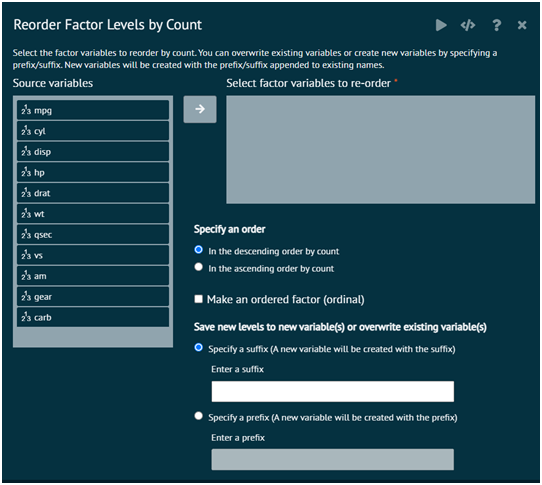Viewport: 542px width, 485px height.
Task: Click the factor variables to re-order box
Action: (381, 150)
